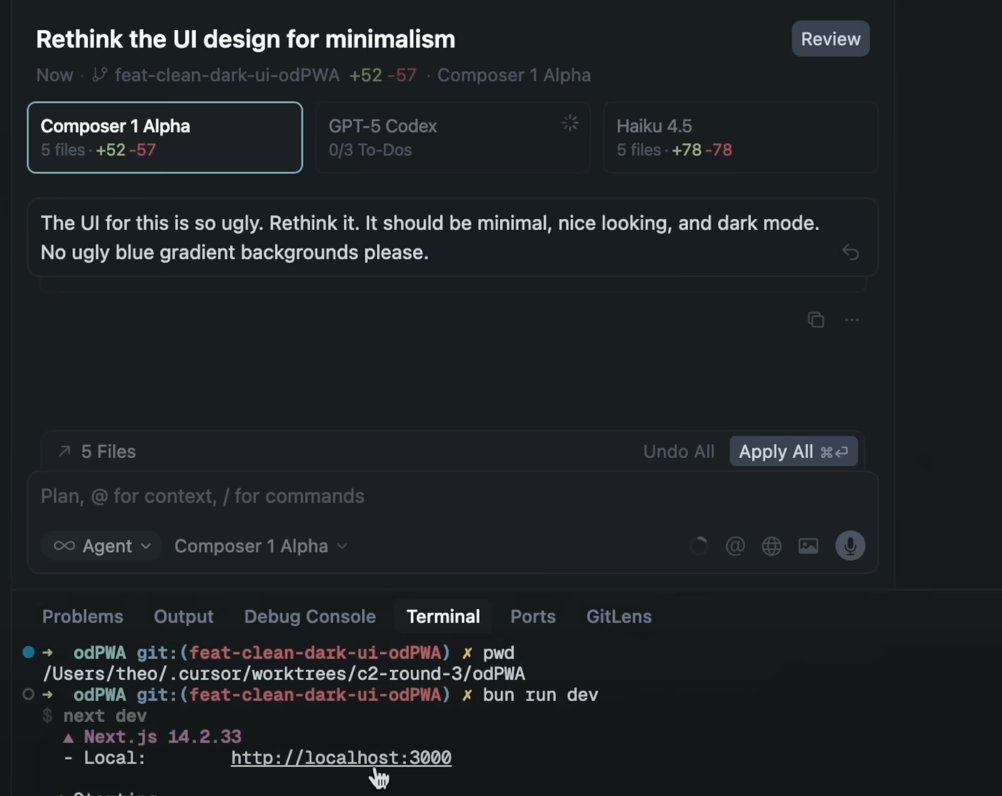Click the globe web search icon
Image resolution: width=1002 pixels, height=796 pixels.
tap(771, 546)
